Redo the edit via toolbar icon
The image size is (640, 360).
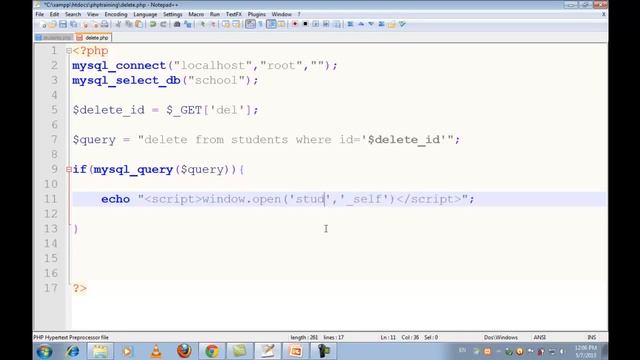[x=163, y=24]
